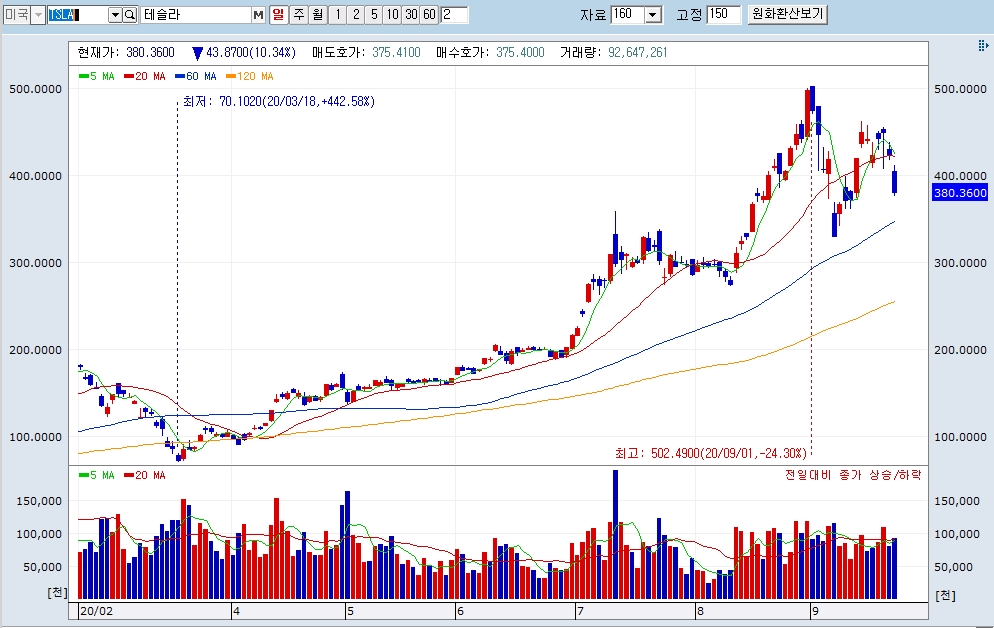Open the chart options icon at top right
The image size is (994, 628).
982,47
